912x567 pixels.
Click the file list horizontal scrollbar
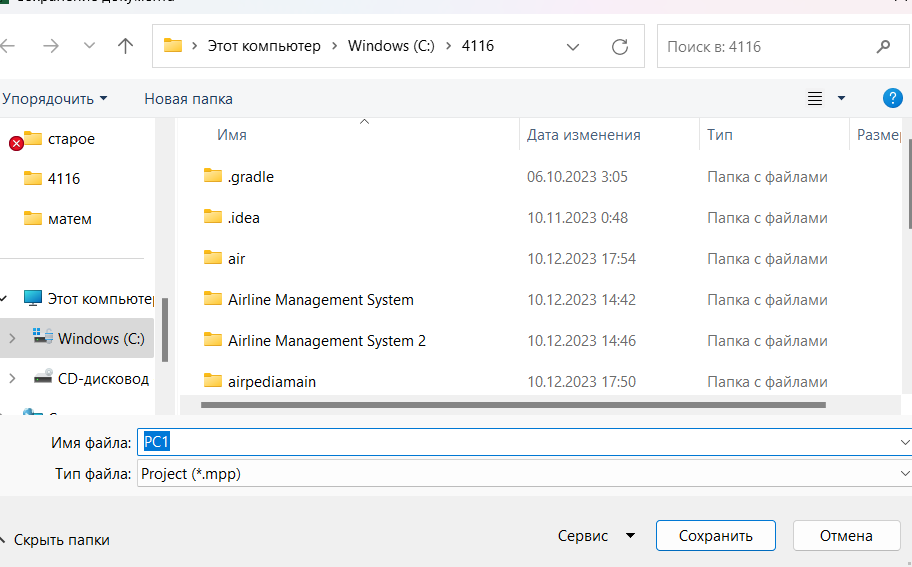pos(513,405)
